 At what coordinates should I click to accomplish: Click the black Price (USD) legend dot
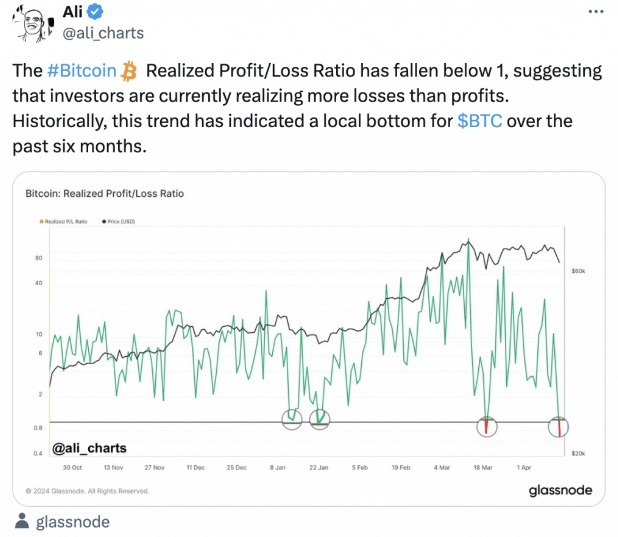click(x=105, y=220)
